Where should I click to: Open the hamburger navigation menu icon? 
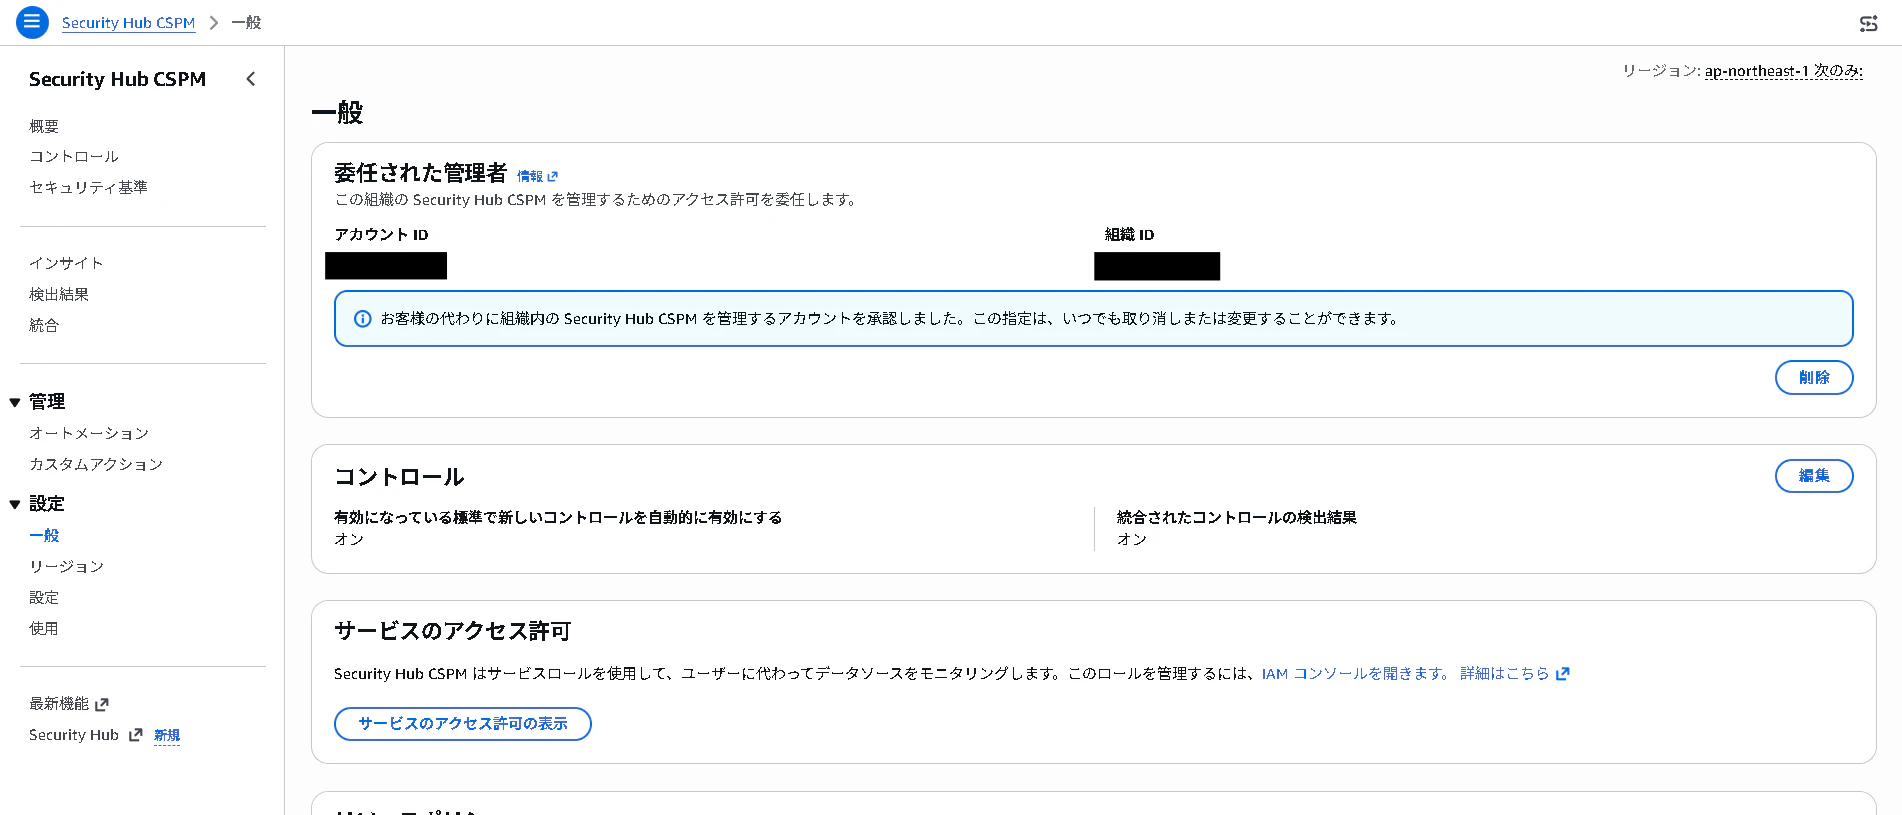point(32,22)
